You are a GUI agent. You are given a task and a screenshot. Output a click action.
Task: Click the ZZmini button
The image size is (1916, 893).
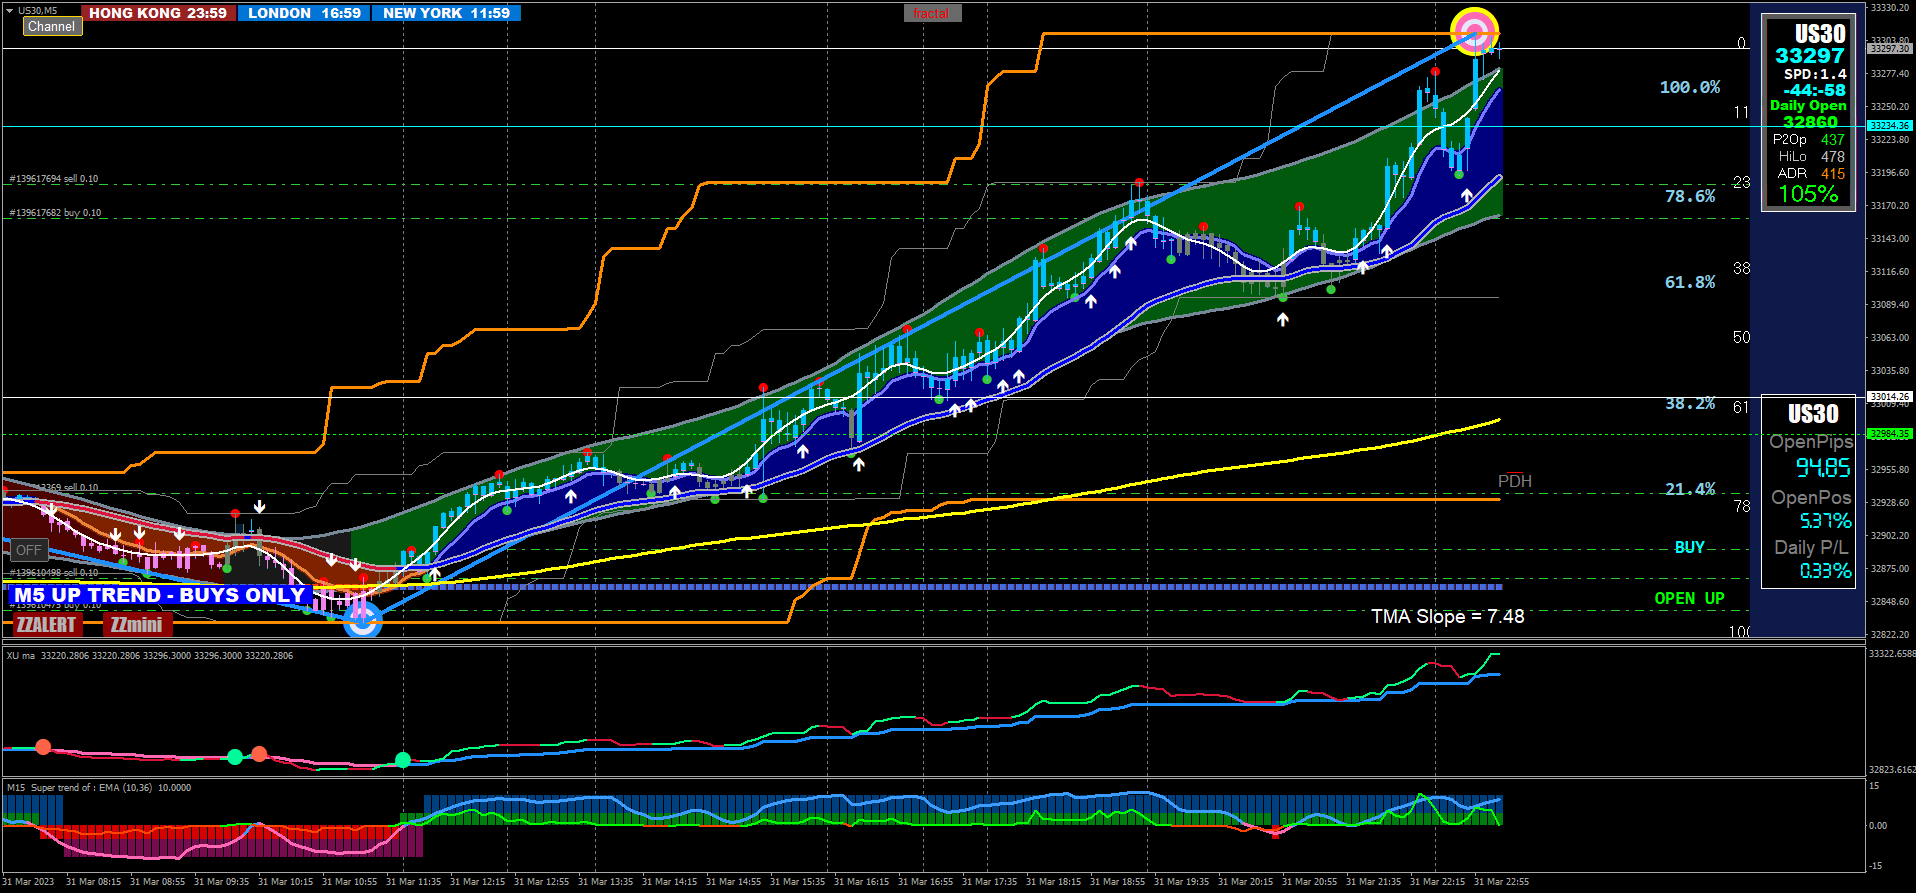coord(136,625)
